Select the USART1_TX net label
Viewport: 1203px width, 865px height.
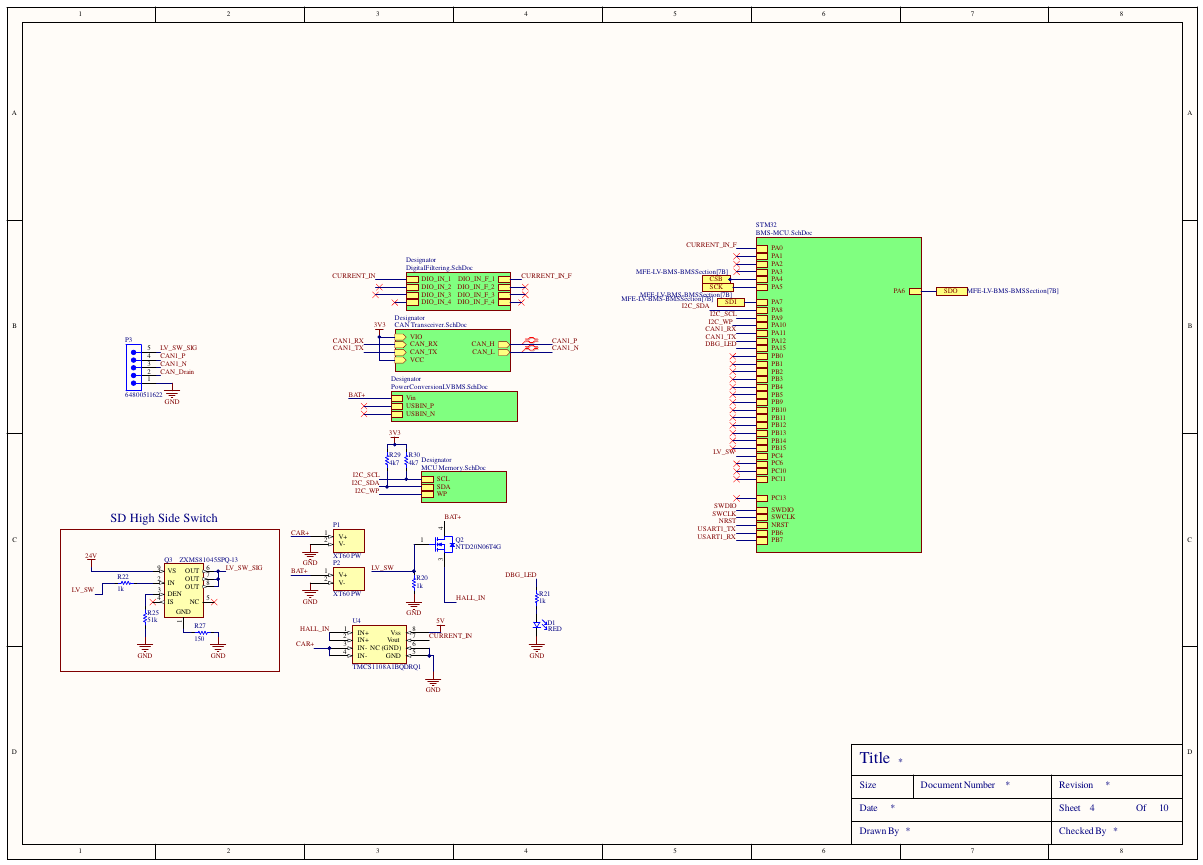pos(717,529)
